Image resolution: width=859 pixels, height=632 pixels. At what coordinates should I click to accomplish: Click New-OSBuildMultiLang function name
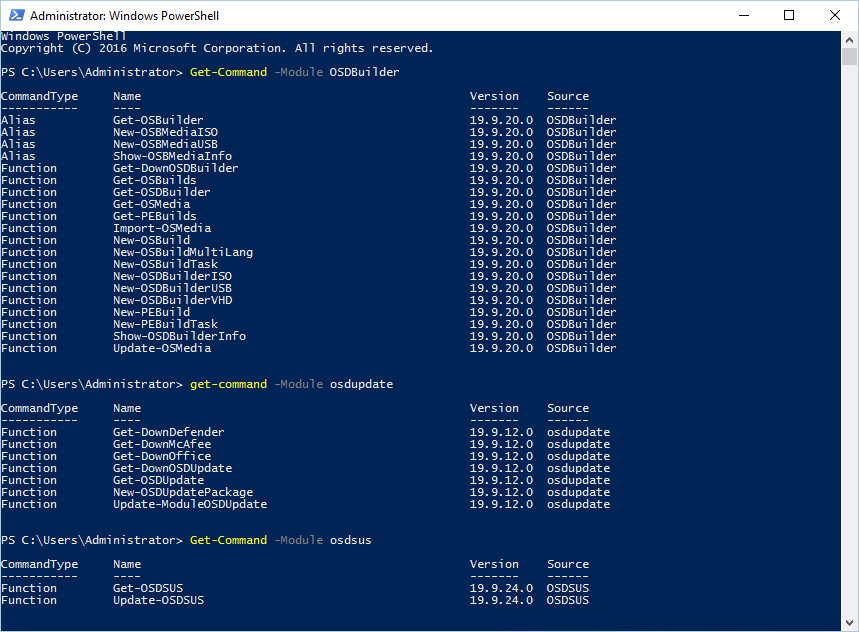click(x=183, y=252)
